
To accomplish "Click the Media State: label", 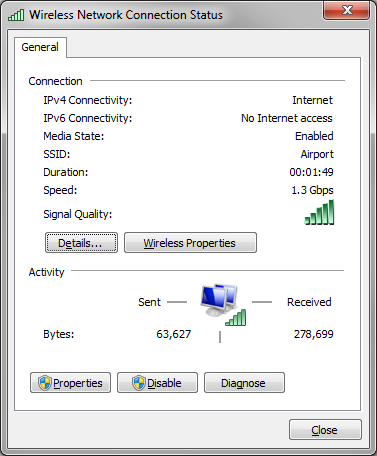I will 74,136.
